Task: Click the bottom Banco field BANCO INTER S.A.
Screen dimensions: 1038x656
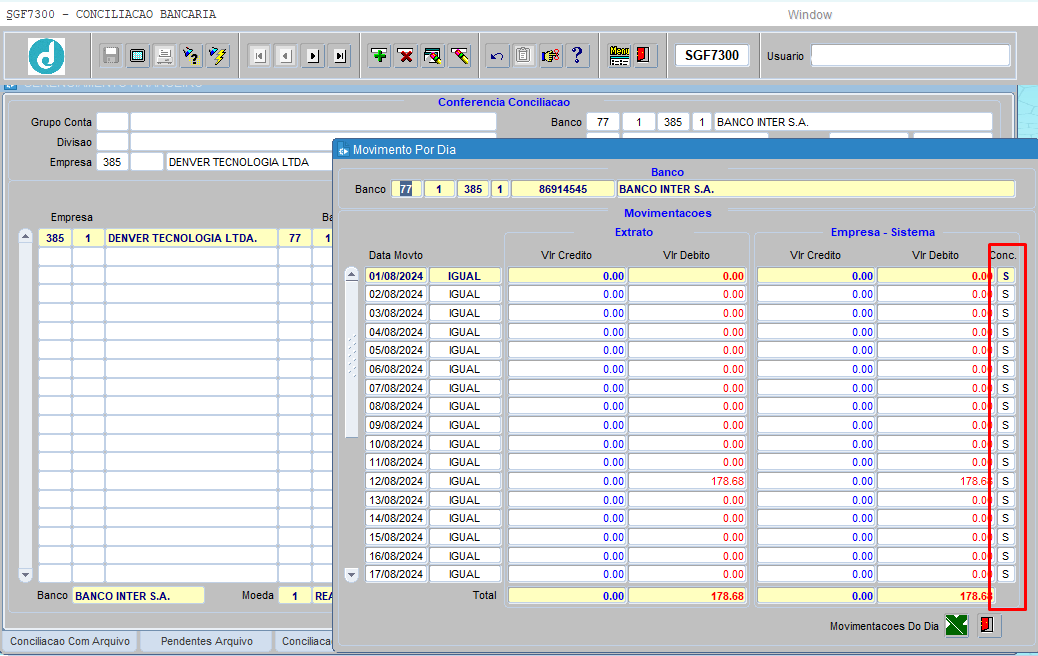Action: [x=138, y=596]
